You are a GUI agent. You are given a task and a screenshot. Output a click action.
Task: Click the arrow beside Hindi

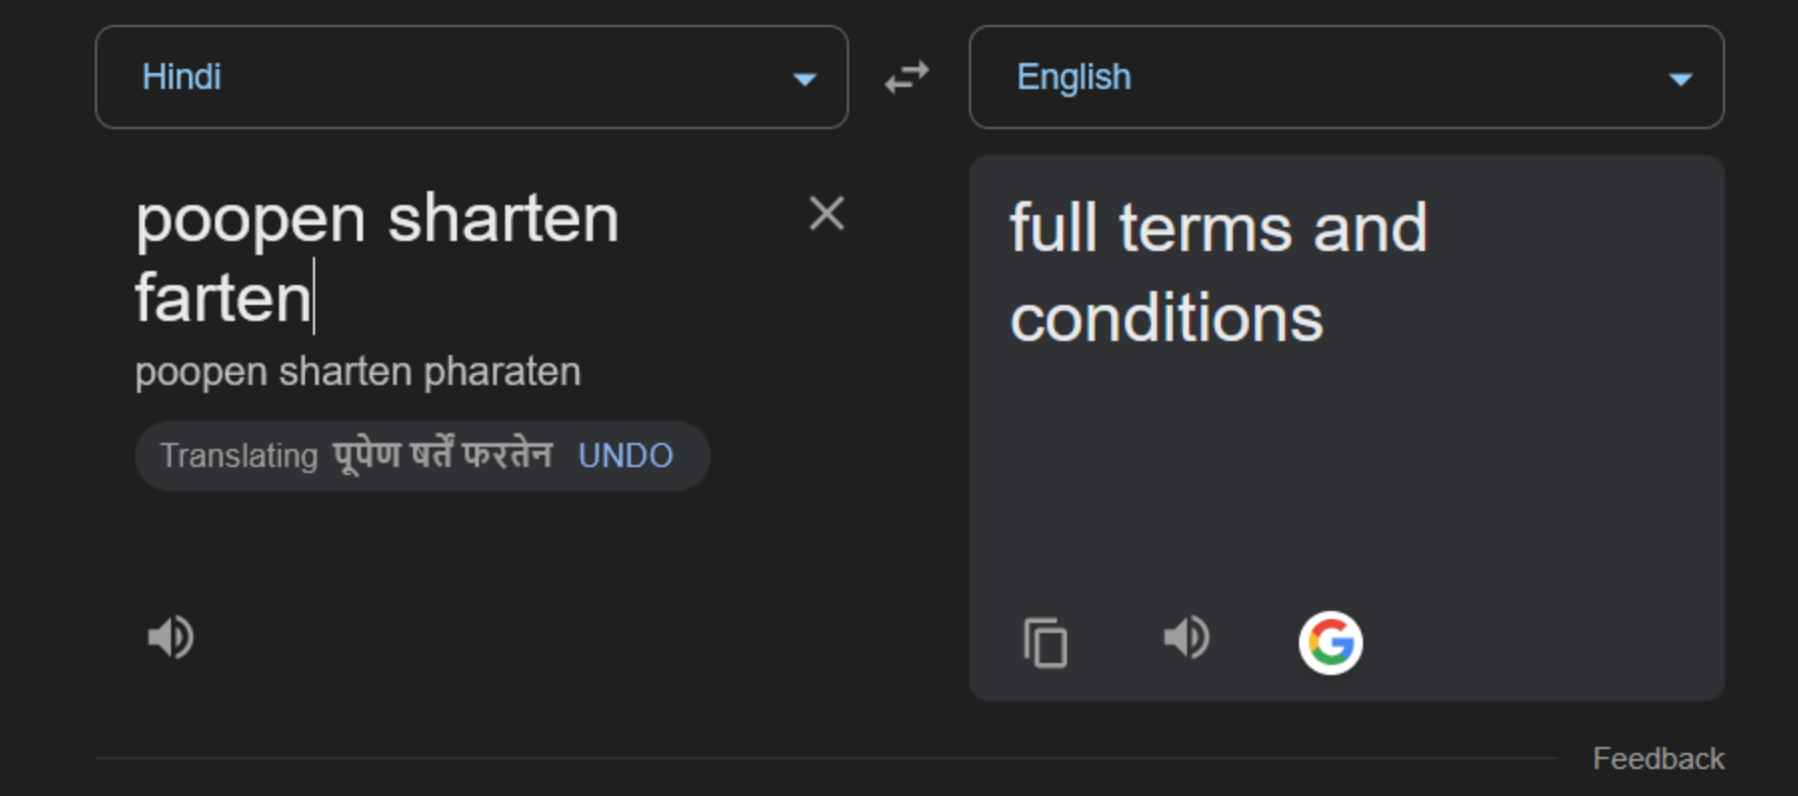[804, 79]
